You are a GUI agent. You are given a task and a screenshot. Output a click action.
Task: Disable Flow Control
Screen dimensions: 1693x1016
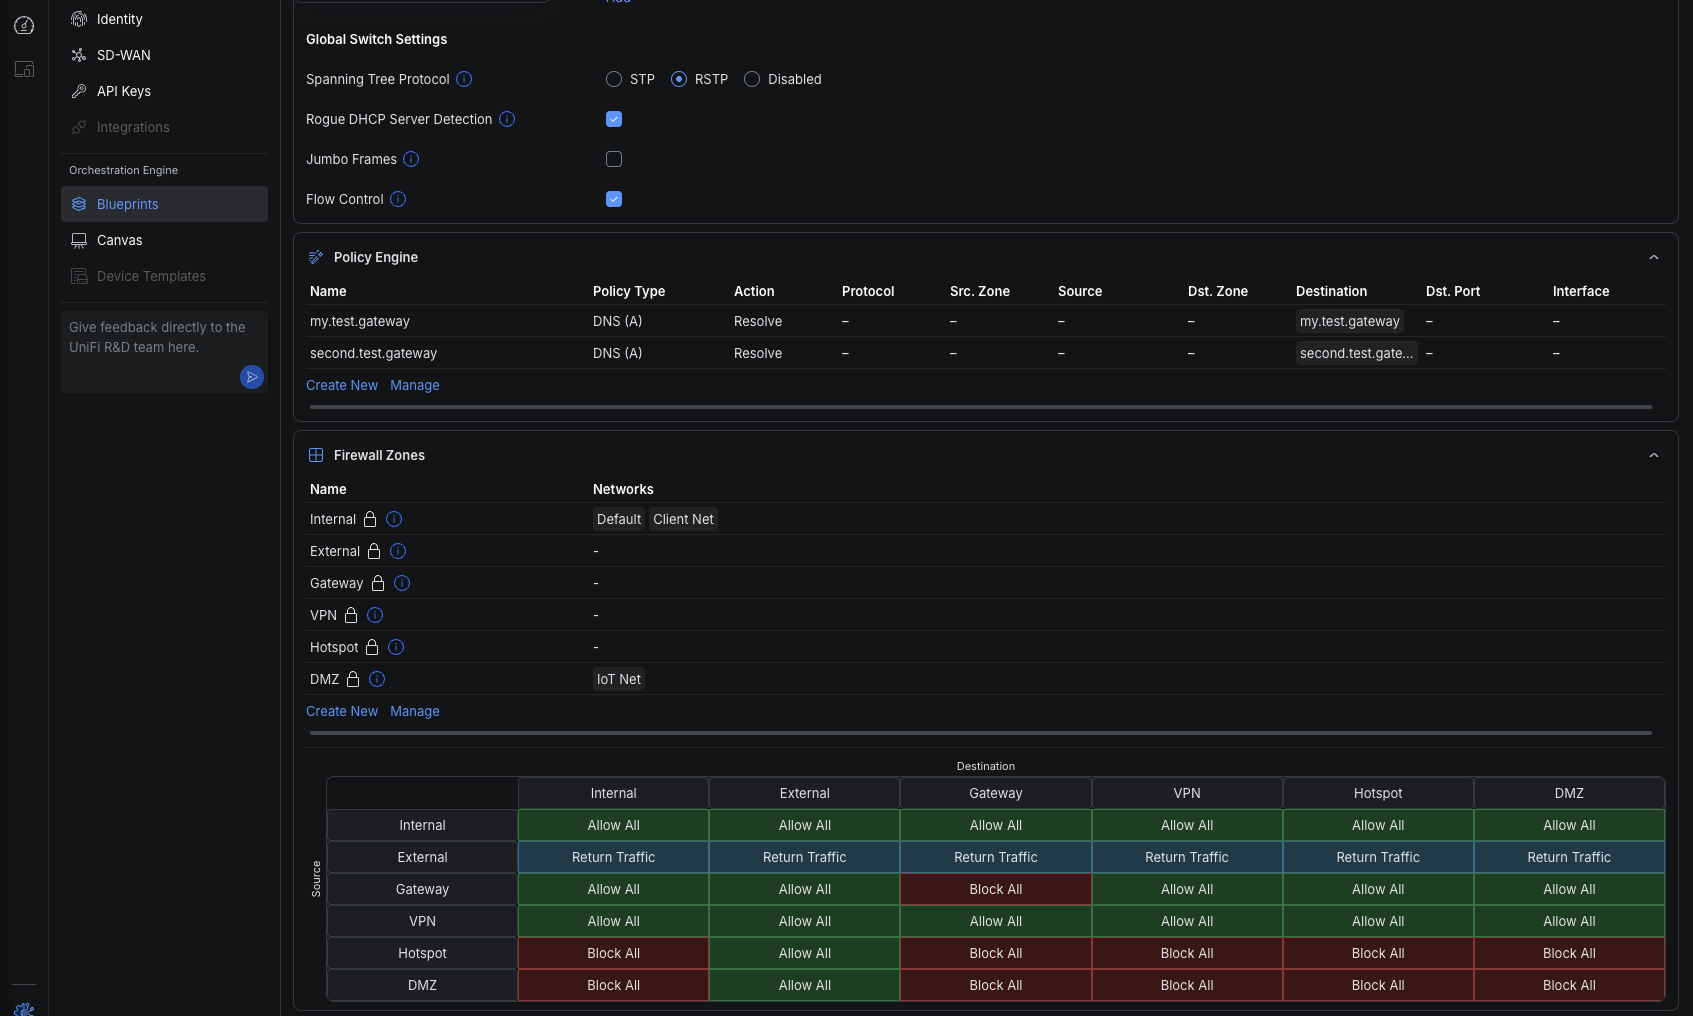613,198
